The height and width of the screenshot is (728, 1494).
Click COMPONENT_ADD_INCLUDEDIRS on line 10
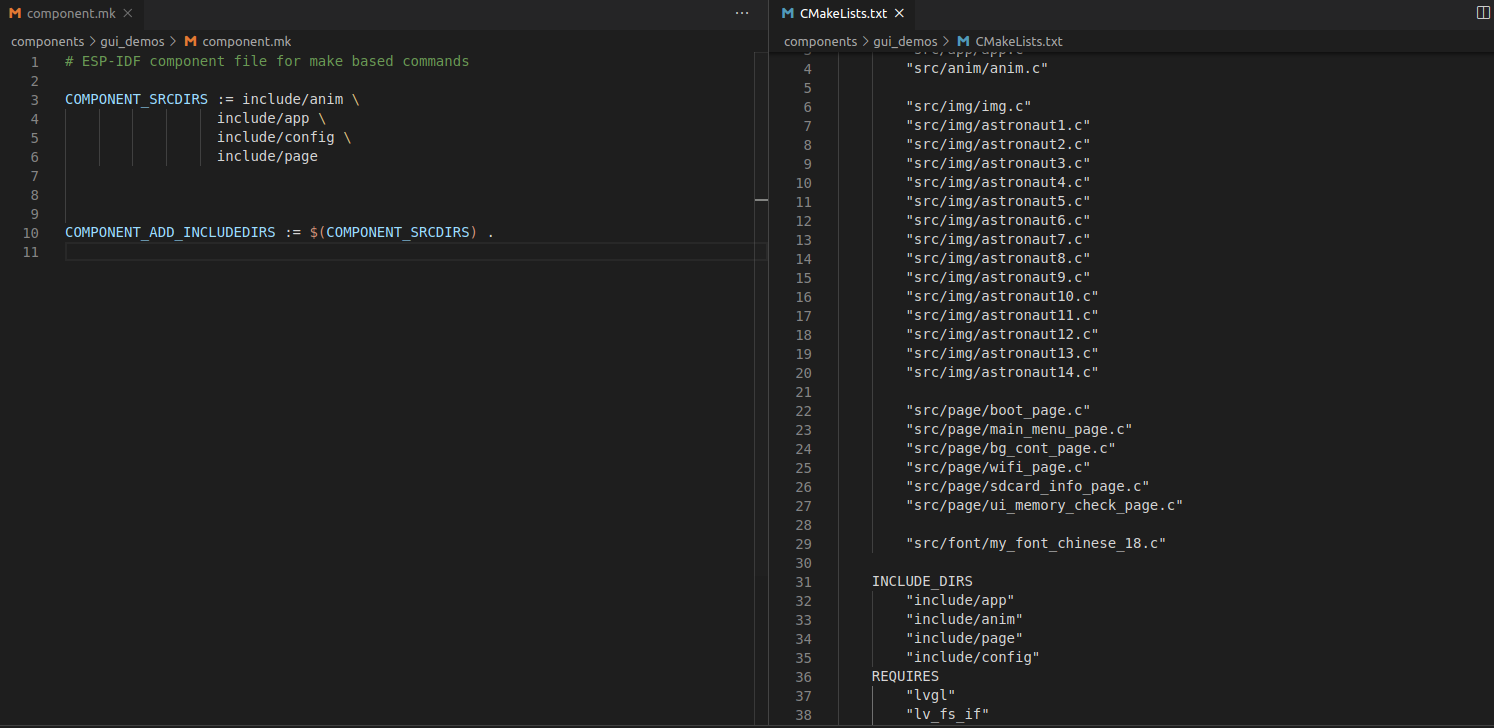click(x=170, y=233)
